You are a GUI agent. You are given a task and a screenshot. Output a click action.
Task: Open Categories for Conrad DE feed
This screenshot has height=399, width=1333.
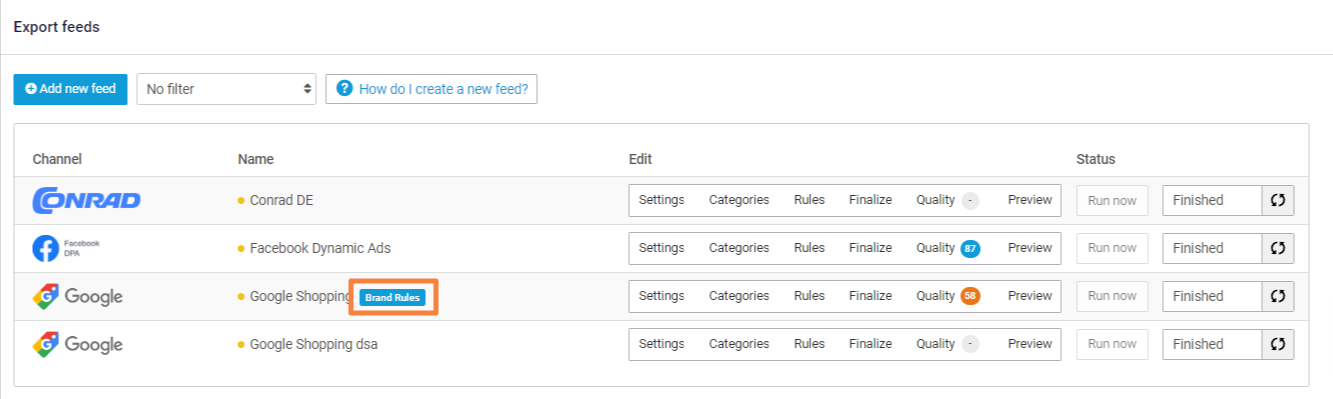739,200
